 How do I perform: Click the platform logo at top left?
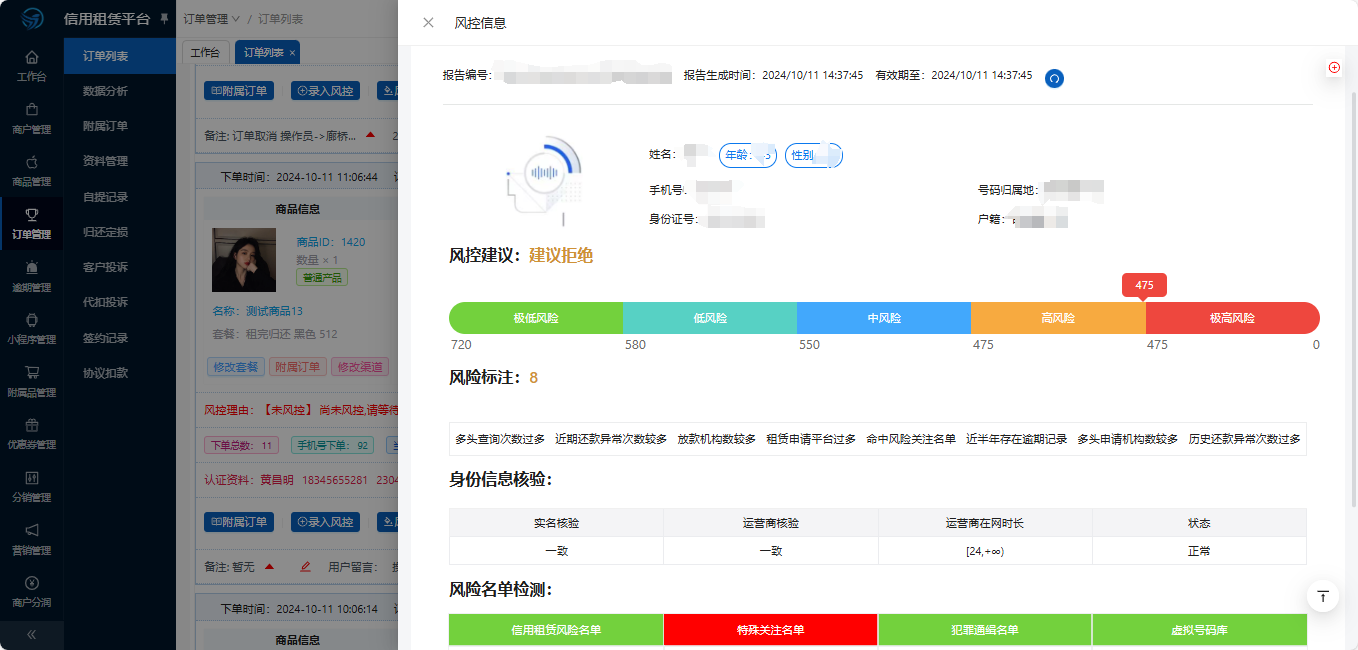click(x=32, y=19)
